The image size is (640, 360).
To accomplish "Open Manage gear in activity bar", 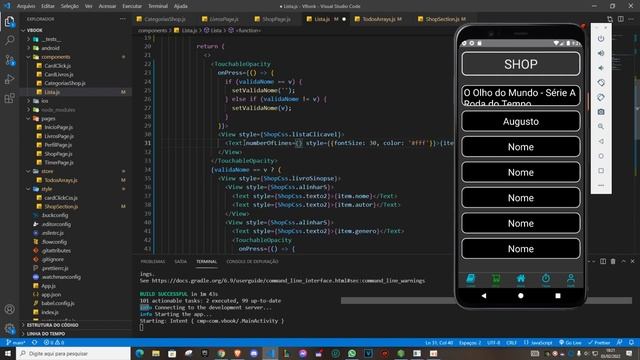I will tap(9, 328).
